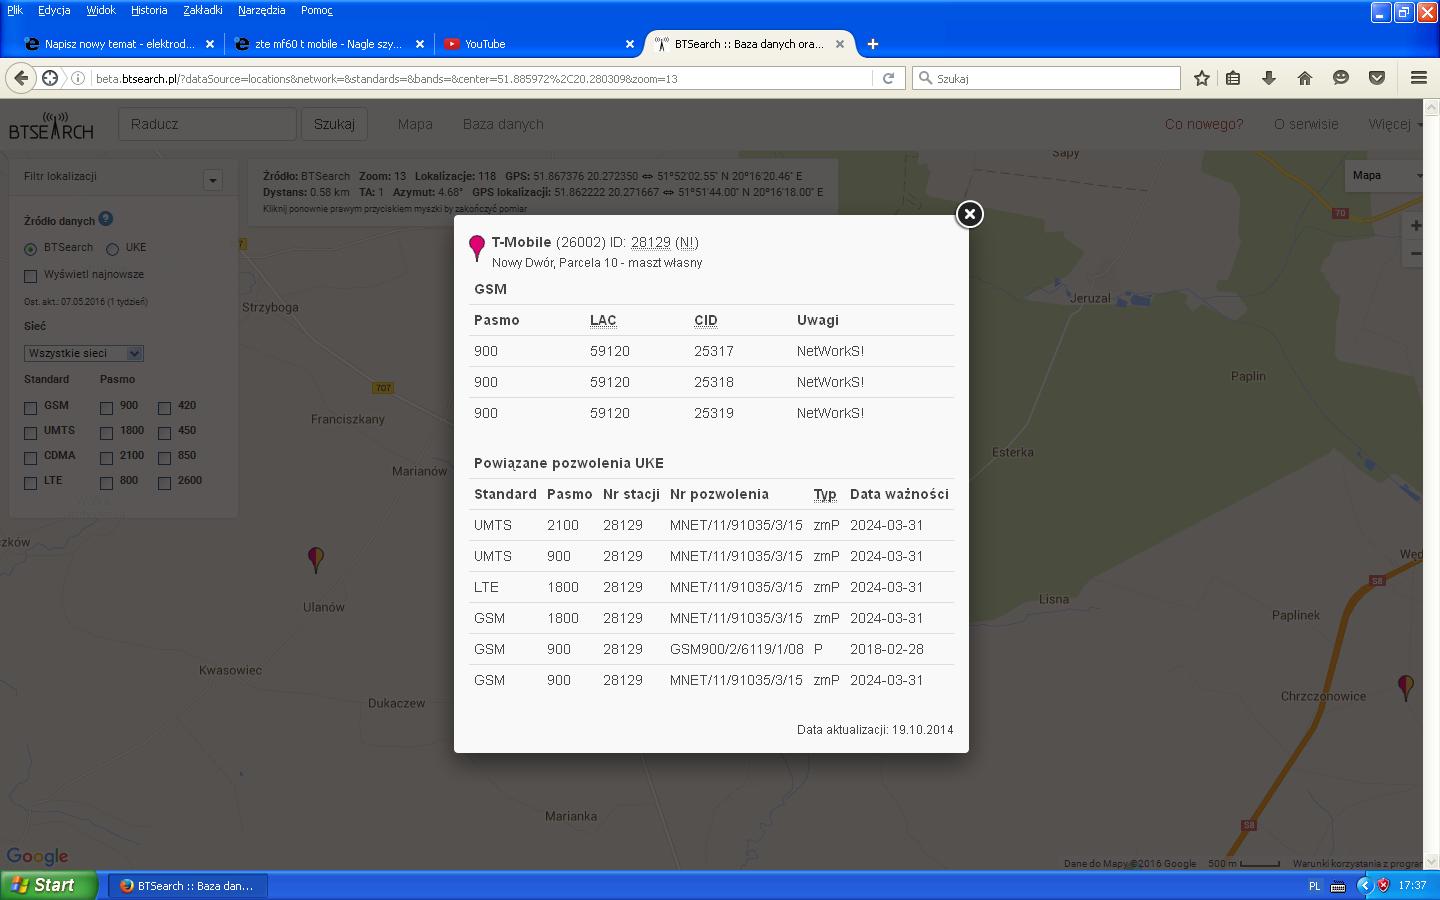Click the map marker near Chrzczonowice
This screenshot has height=900, width=1440.
[x=1405, y=688]
